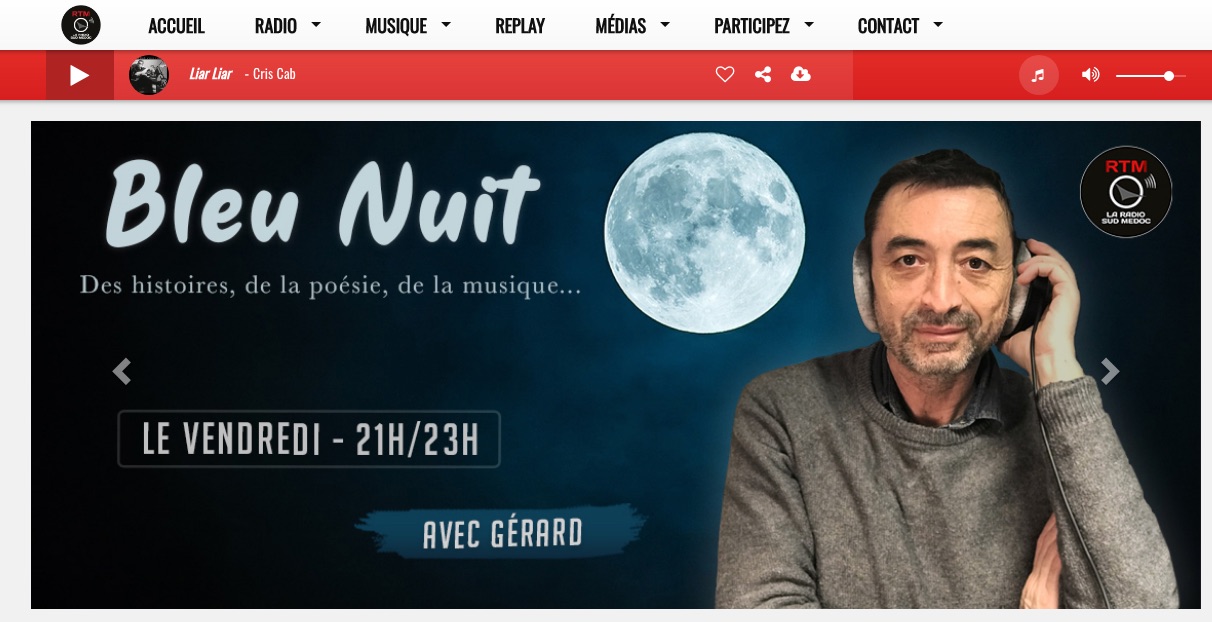Click the cloud download icon in the player
Screen dimensions: 1212x622
pyautogui.click(x=800, y=74)
